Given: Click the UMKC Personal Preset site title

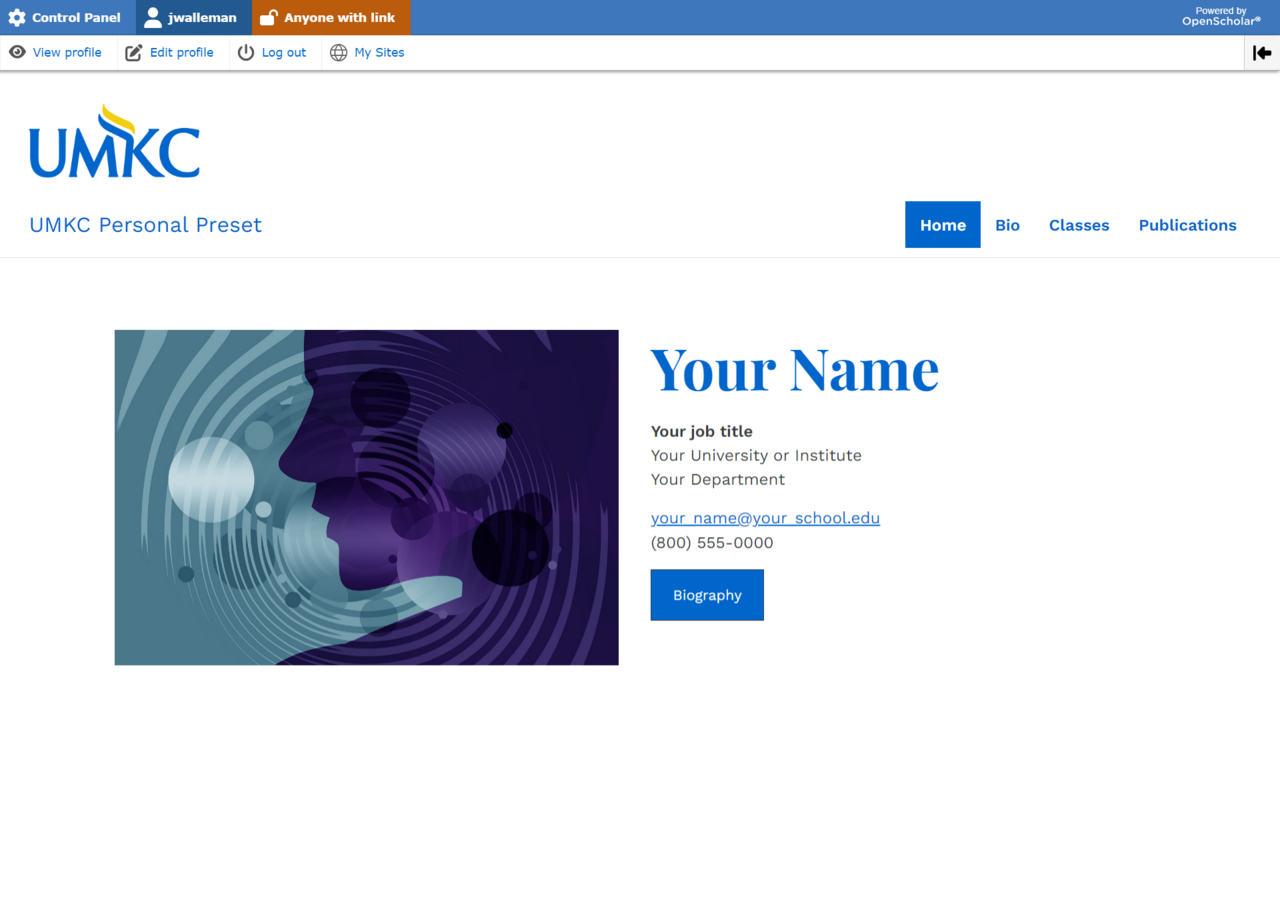Looking at the screenshot, I should pyautogui.click(x=146, y=225).
